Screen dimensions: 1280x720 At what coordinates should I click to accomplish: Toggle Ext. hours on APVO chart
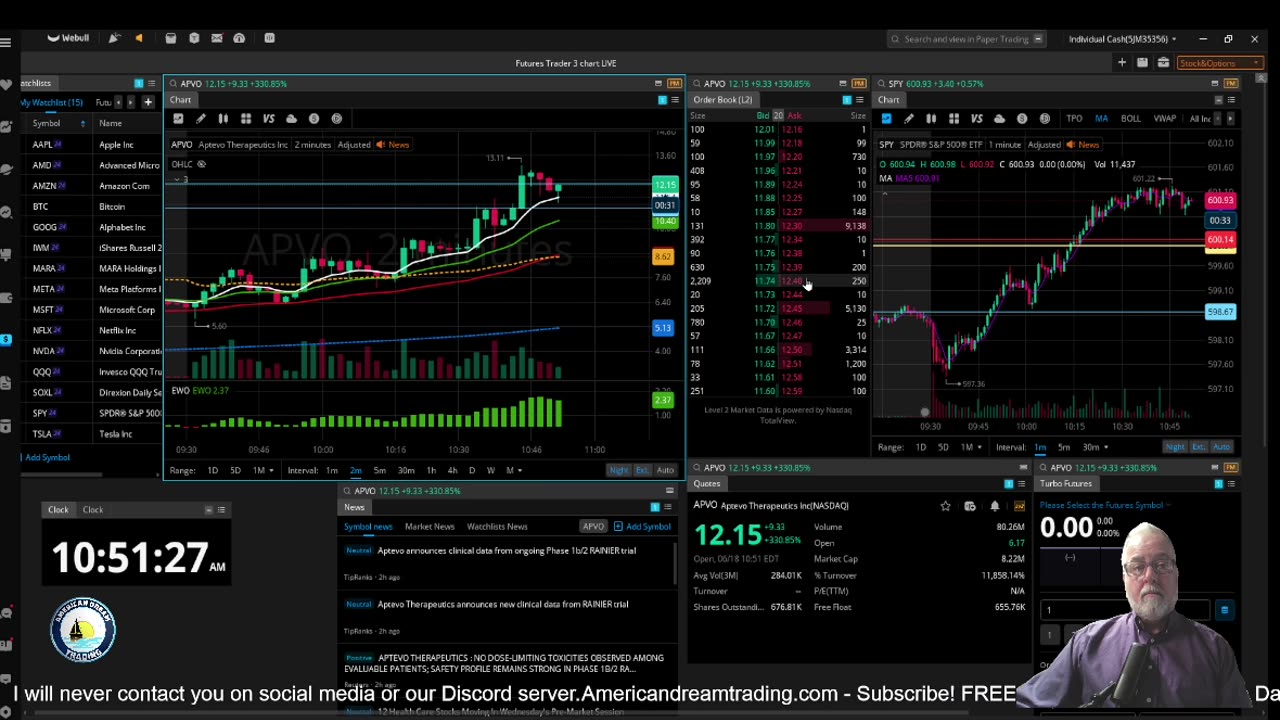coord(642,470)
